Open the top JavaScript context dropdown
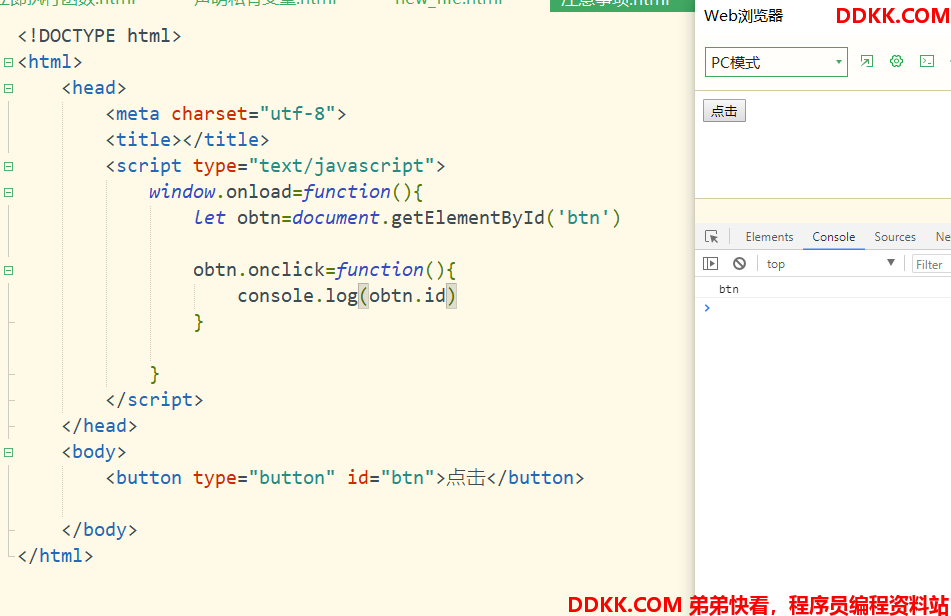951x616 pixels. coord(830,264)
